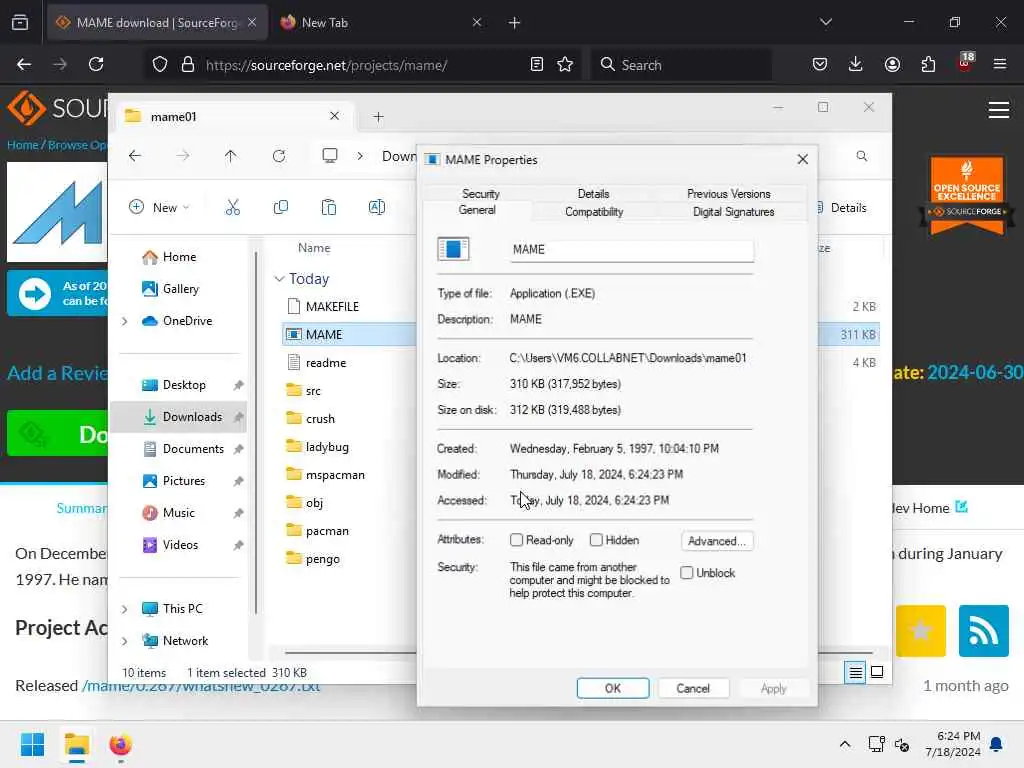Open the Compatibility tab
1024x768 pixels.
(x=594, y=212)
